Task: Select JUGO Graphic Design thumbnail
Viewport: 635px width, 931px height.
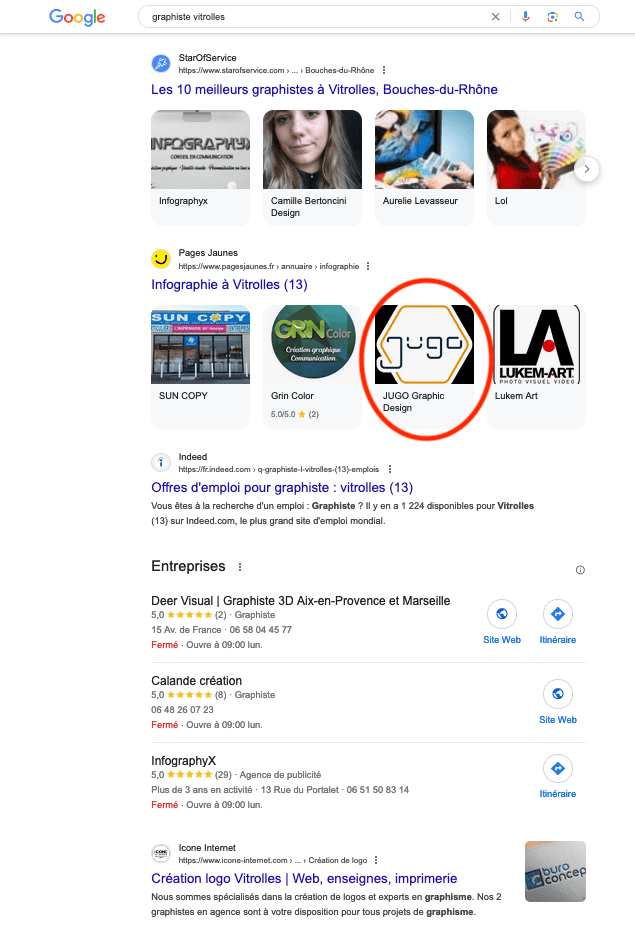Action: [424, 344]
